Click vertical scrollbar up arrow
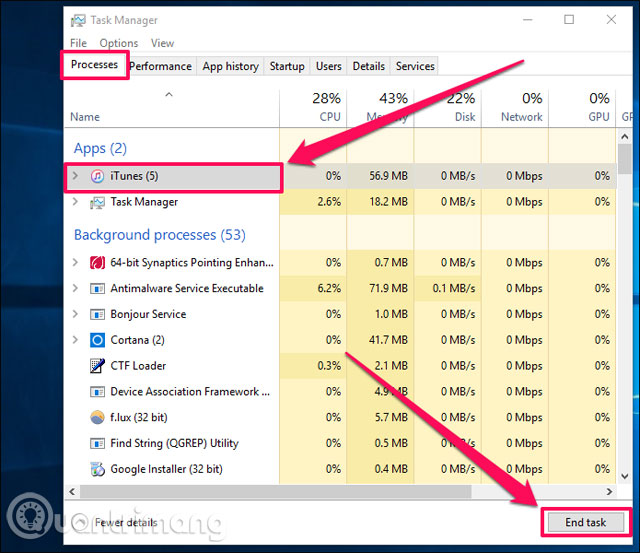The image size is (640, 553). point(625,136)
